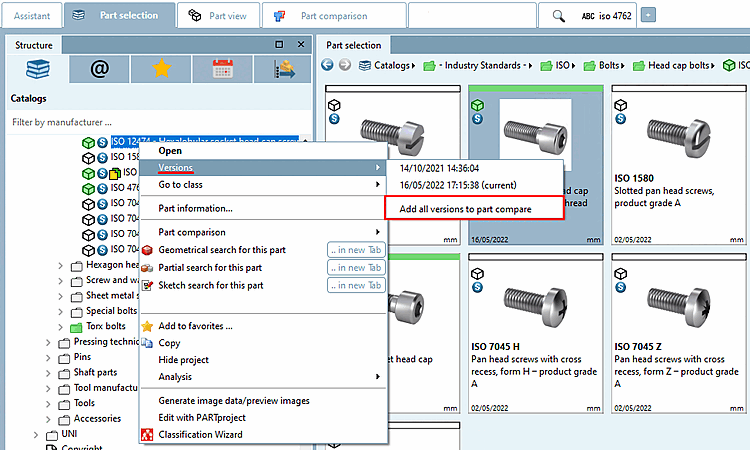Open the ISO 7045 H part thumbnail
This screenshot has width=750, height=450.
point(536,333)
